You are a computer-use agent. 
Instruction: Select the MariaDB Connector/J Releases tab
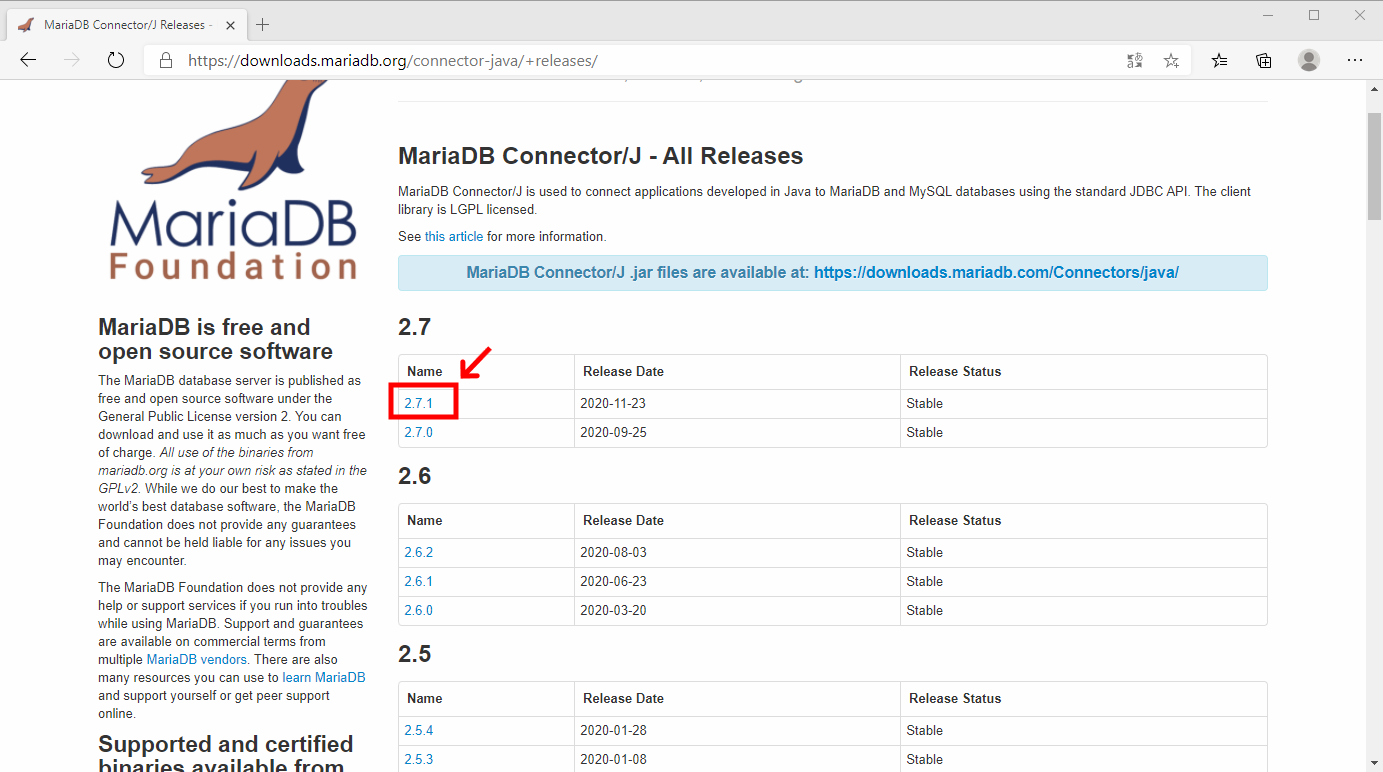(125, 24)
